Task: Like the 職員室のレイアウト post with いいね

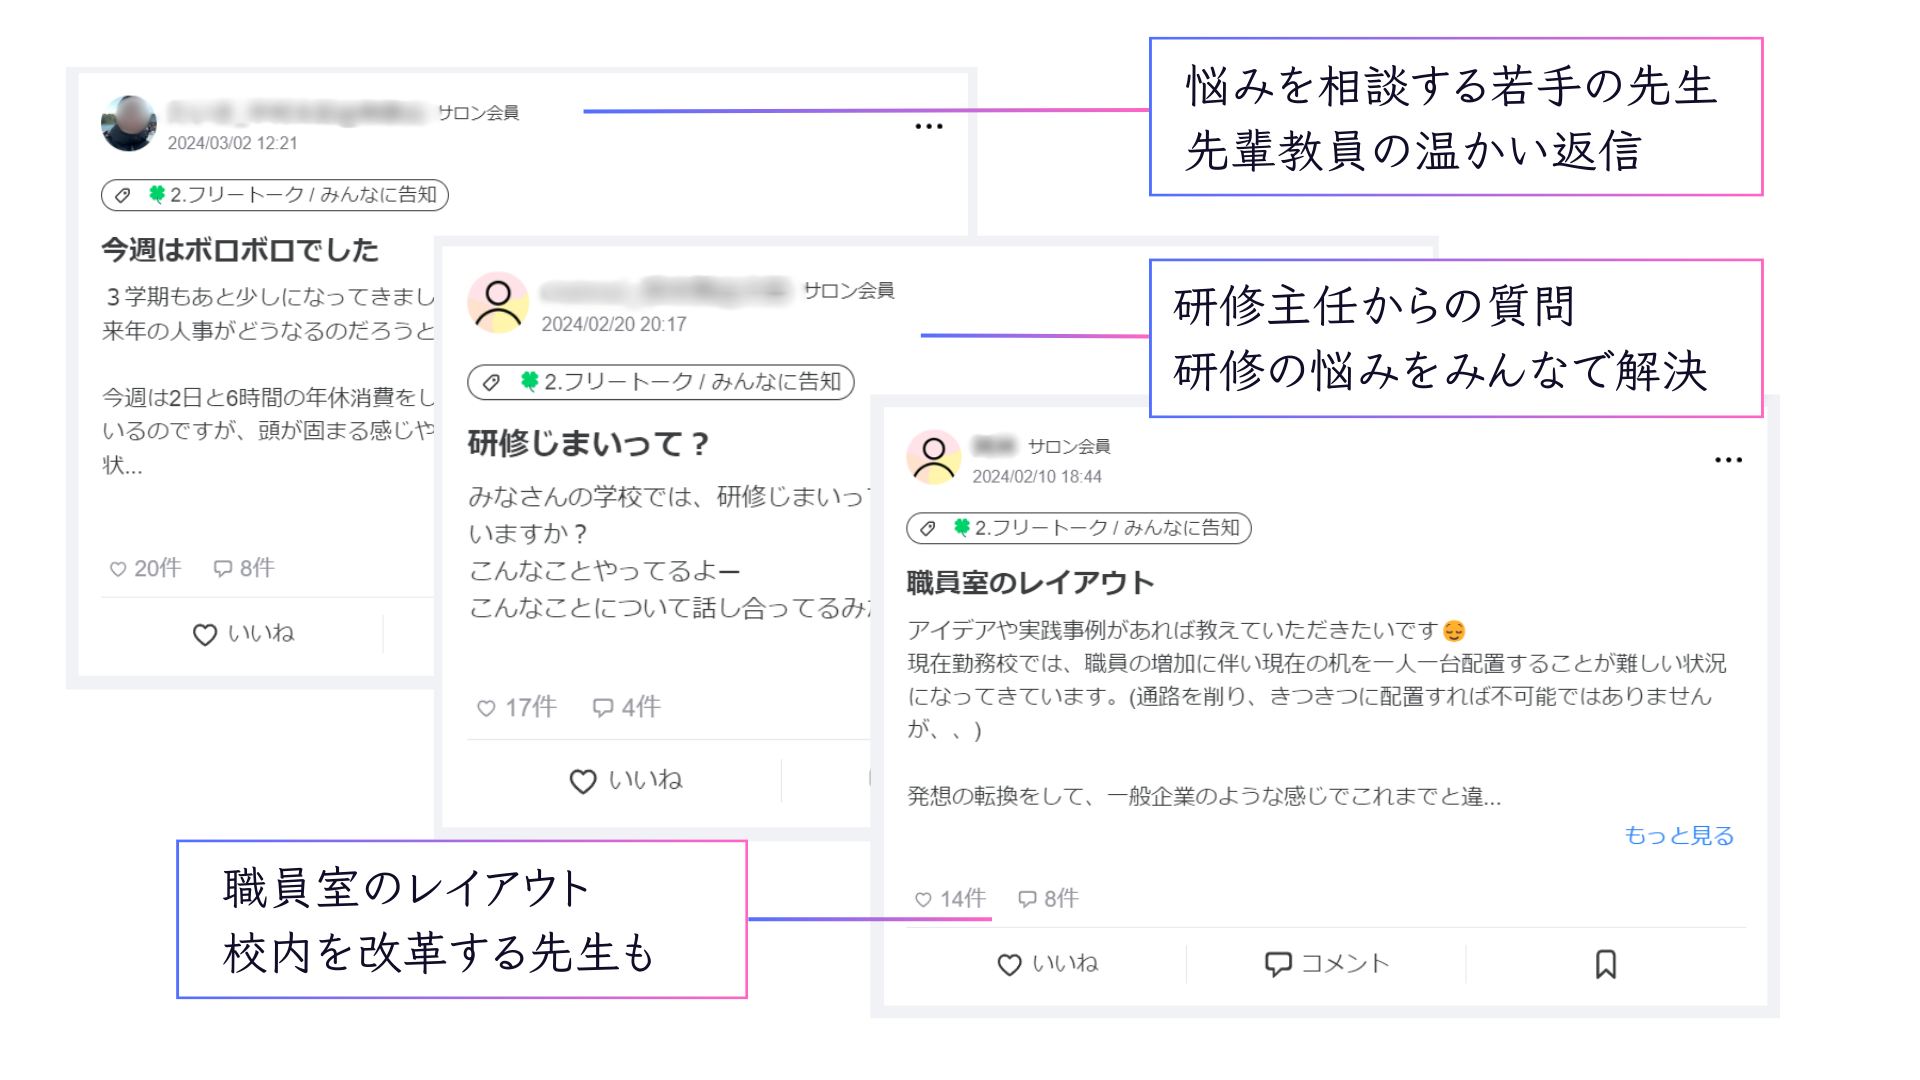Action: click(1047, 964)
